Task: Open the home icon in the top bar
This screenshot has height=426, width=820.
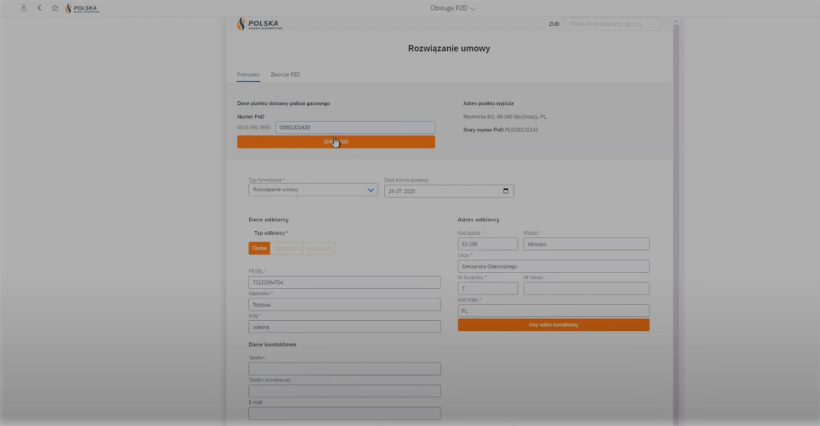Action: coord(54,8)
